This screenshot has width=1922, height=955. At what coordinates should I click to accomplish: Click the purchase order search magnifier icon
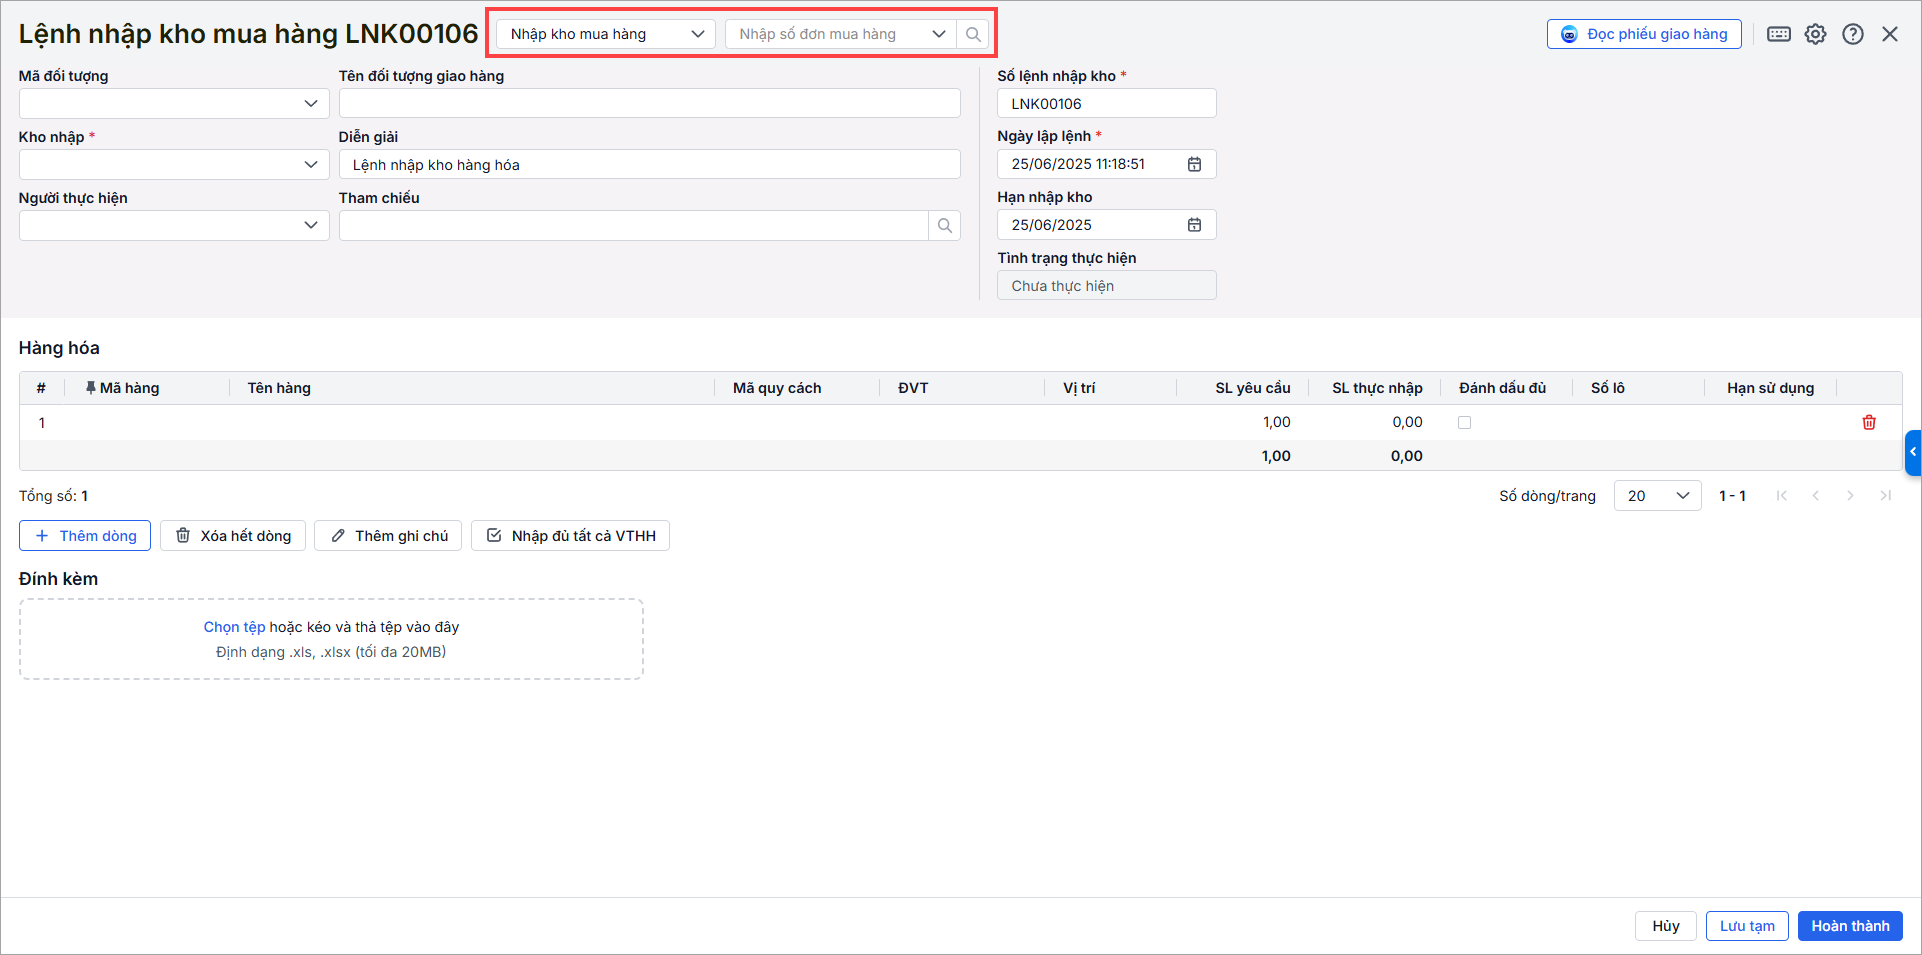tap(972, 34)
